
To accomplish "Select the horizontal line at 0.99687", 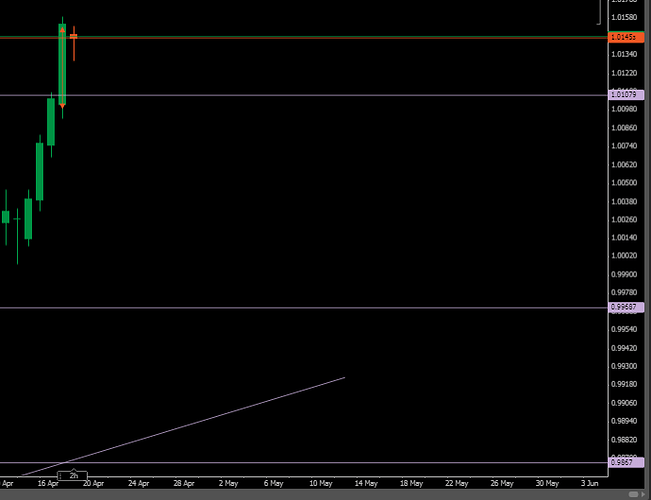I will (x=304, y=308).
